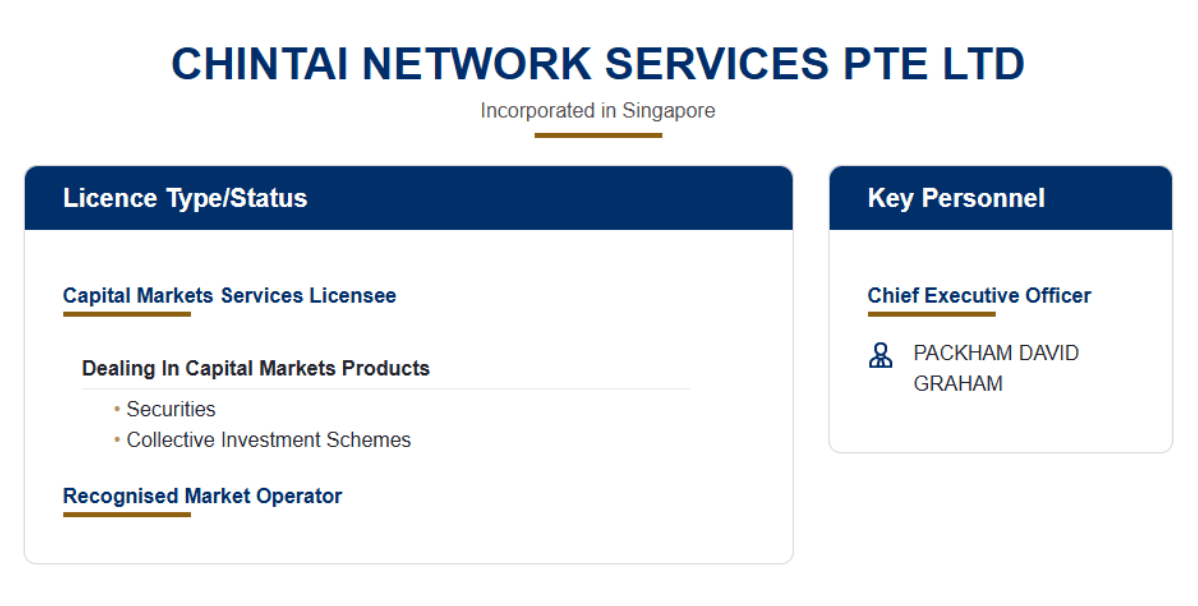Screen dimensions: 1198x606
Task: Click the divider line below Dealing In Capital Markets Products
Action: 386,389
